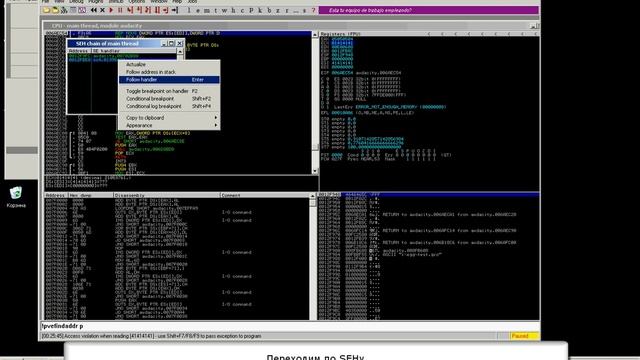
Task: Show memory map with 'm' button
Action: (x=207, y=10)
